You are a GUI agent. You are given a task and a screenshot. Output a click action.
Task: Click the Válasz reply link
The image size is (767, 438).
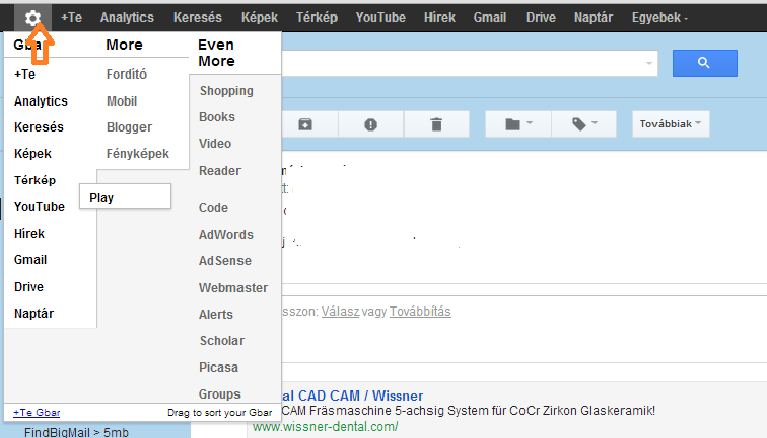(x=340, y=312)
